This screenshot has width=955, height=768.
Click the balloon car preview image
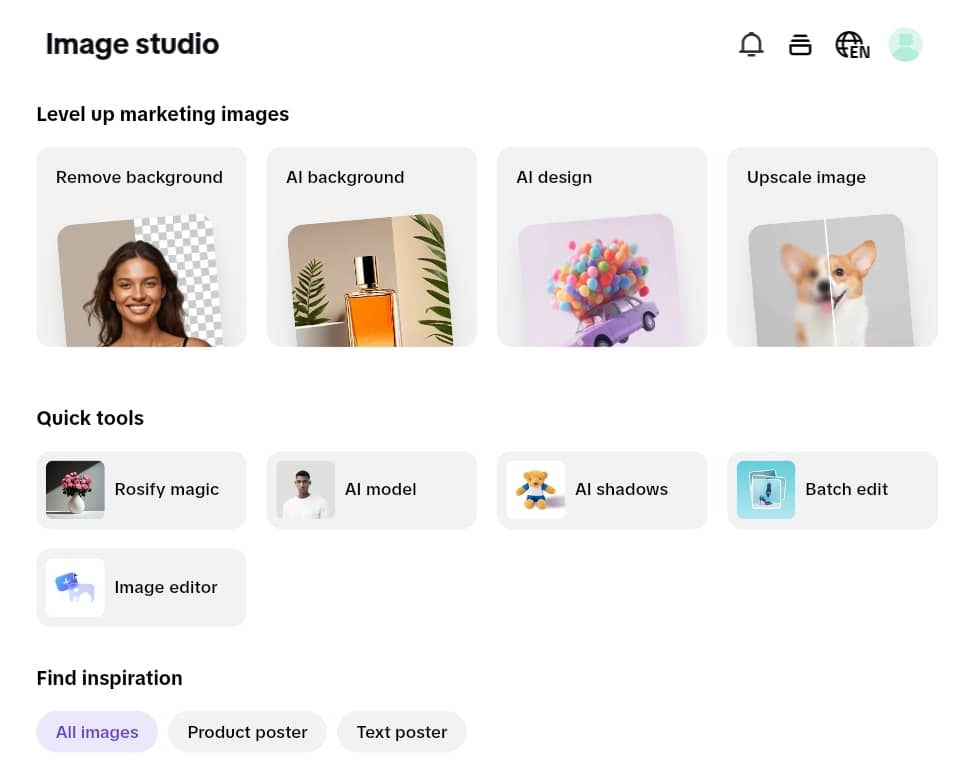click(x=601, y=281)
